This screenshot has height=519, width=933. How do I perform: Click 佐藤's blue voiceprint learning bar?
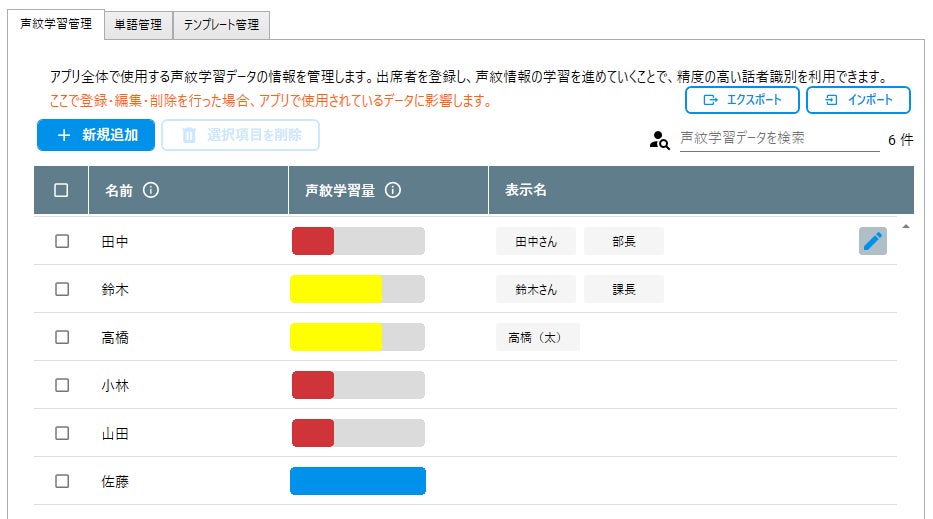click(x=357, y=481)
